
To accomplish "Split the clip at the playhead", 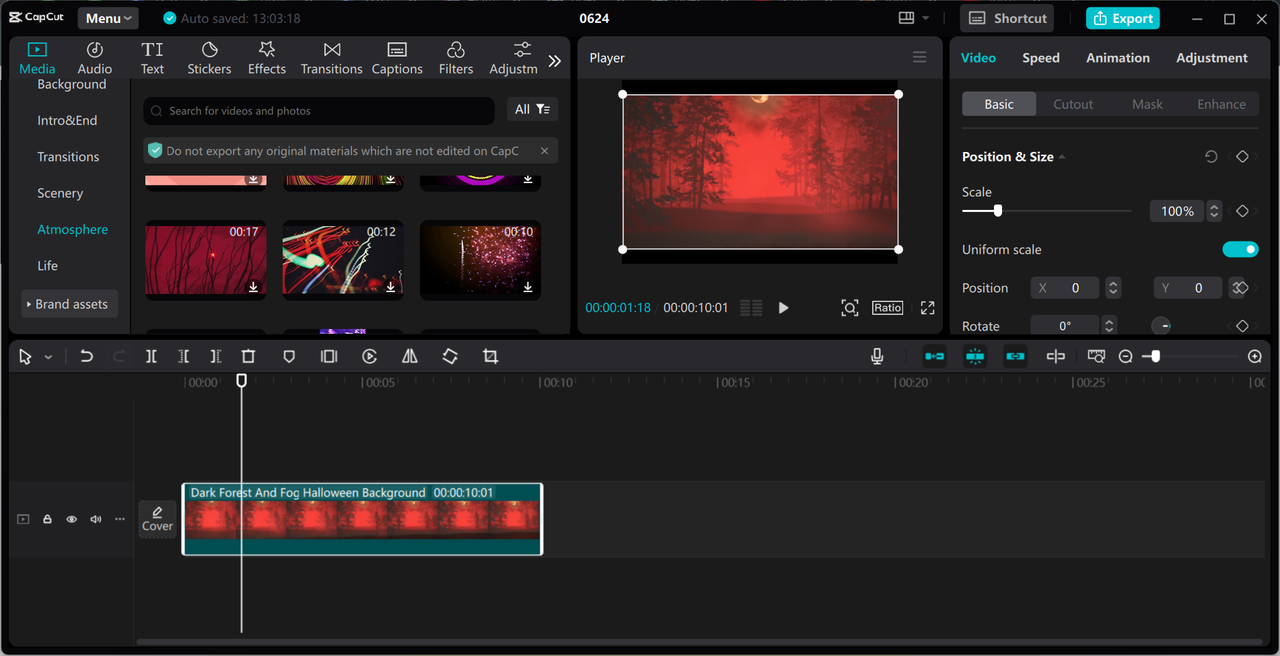I will (151, 356).
